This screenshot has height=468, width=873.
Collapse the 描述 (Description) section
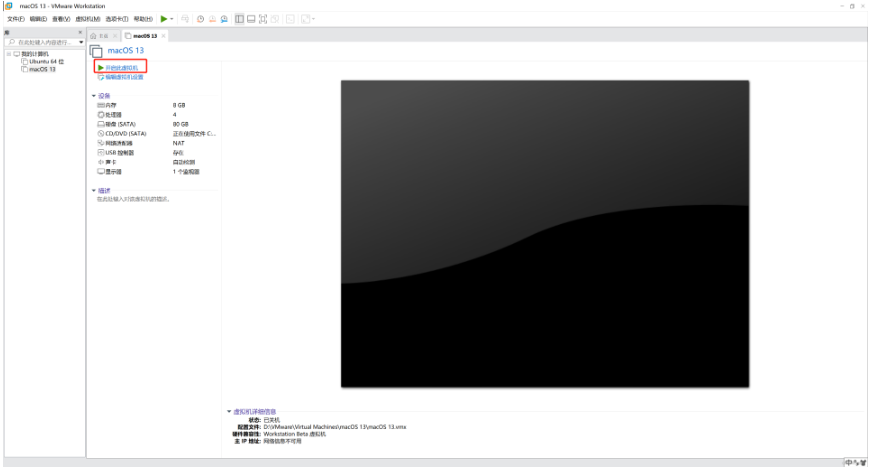(94, 190)
